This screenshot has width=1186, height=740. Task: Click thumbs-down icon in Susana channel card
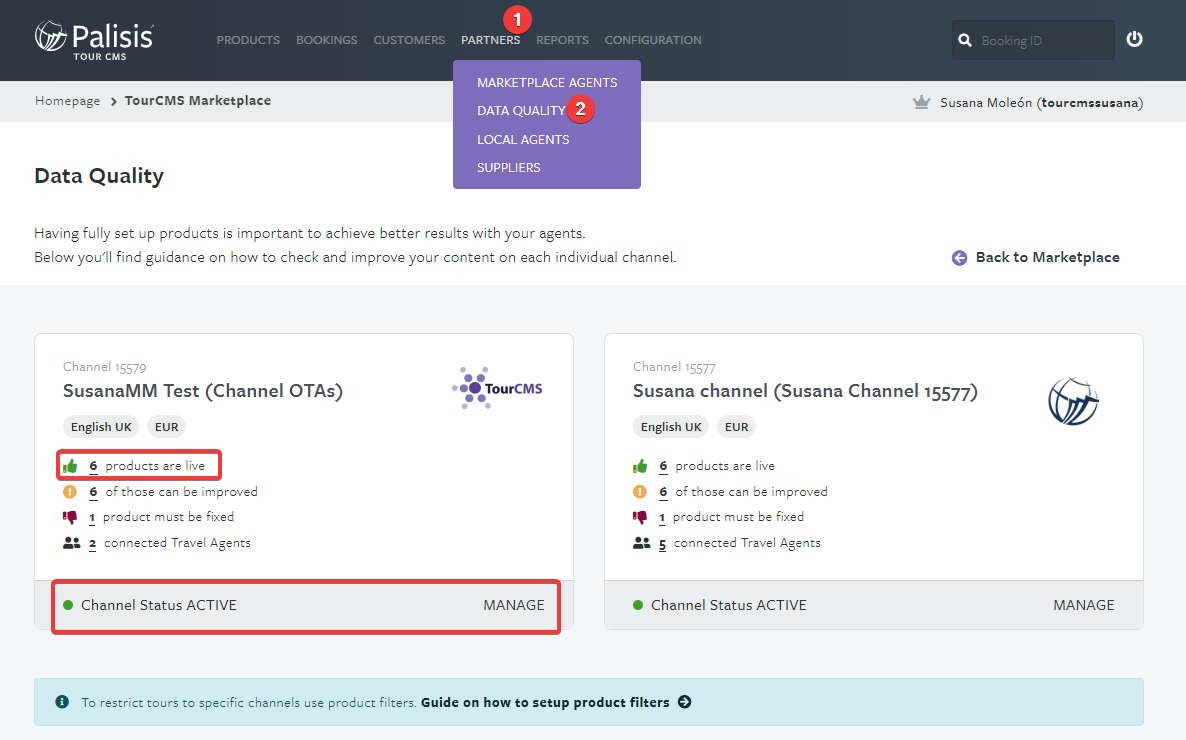pyautogui.click(x=640, y=518)
